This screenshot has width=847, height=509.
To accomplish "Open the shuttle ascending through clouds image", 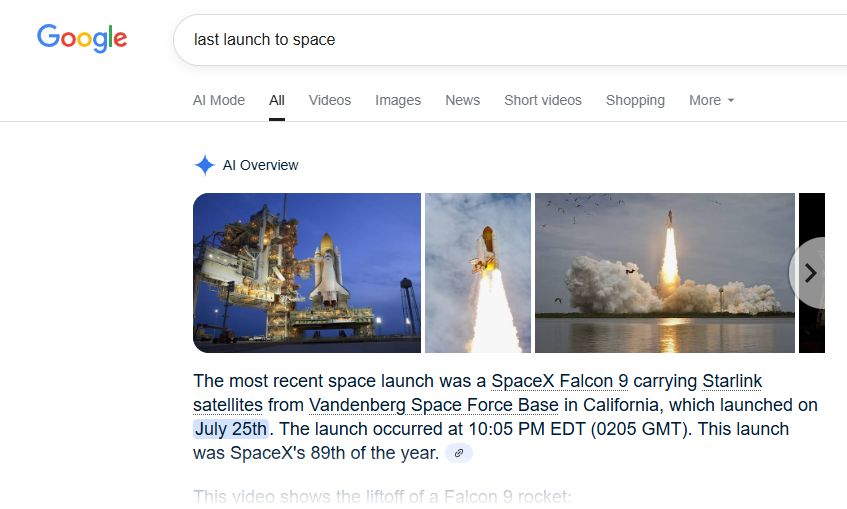I will pyautogui.click(x=478, y=273).
